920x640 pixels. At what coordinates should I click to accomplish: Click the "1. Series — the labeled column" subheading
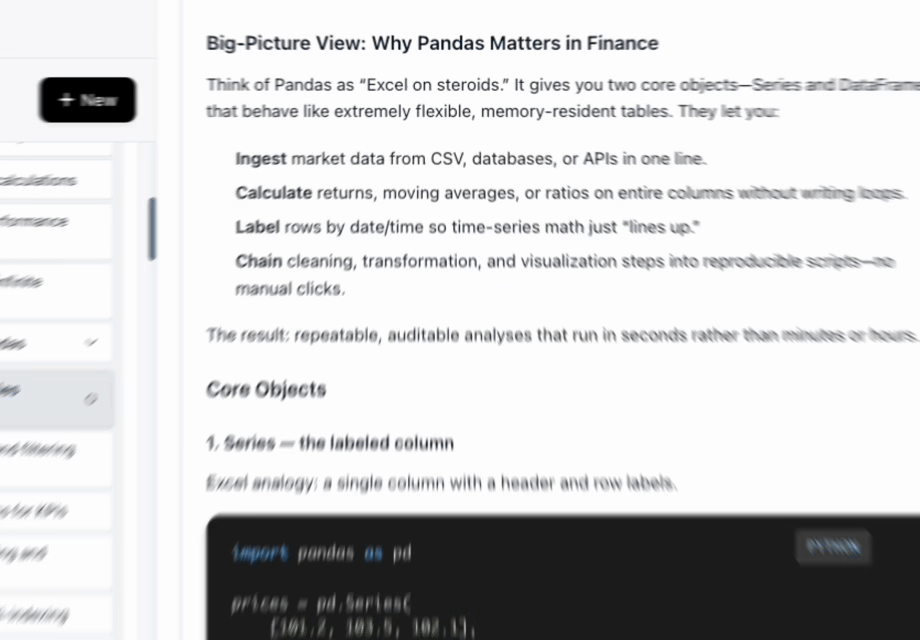point(330,442)
